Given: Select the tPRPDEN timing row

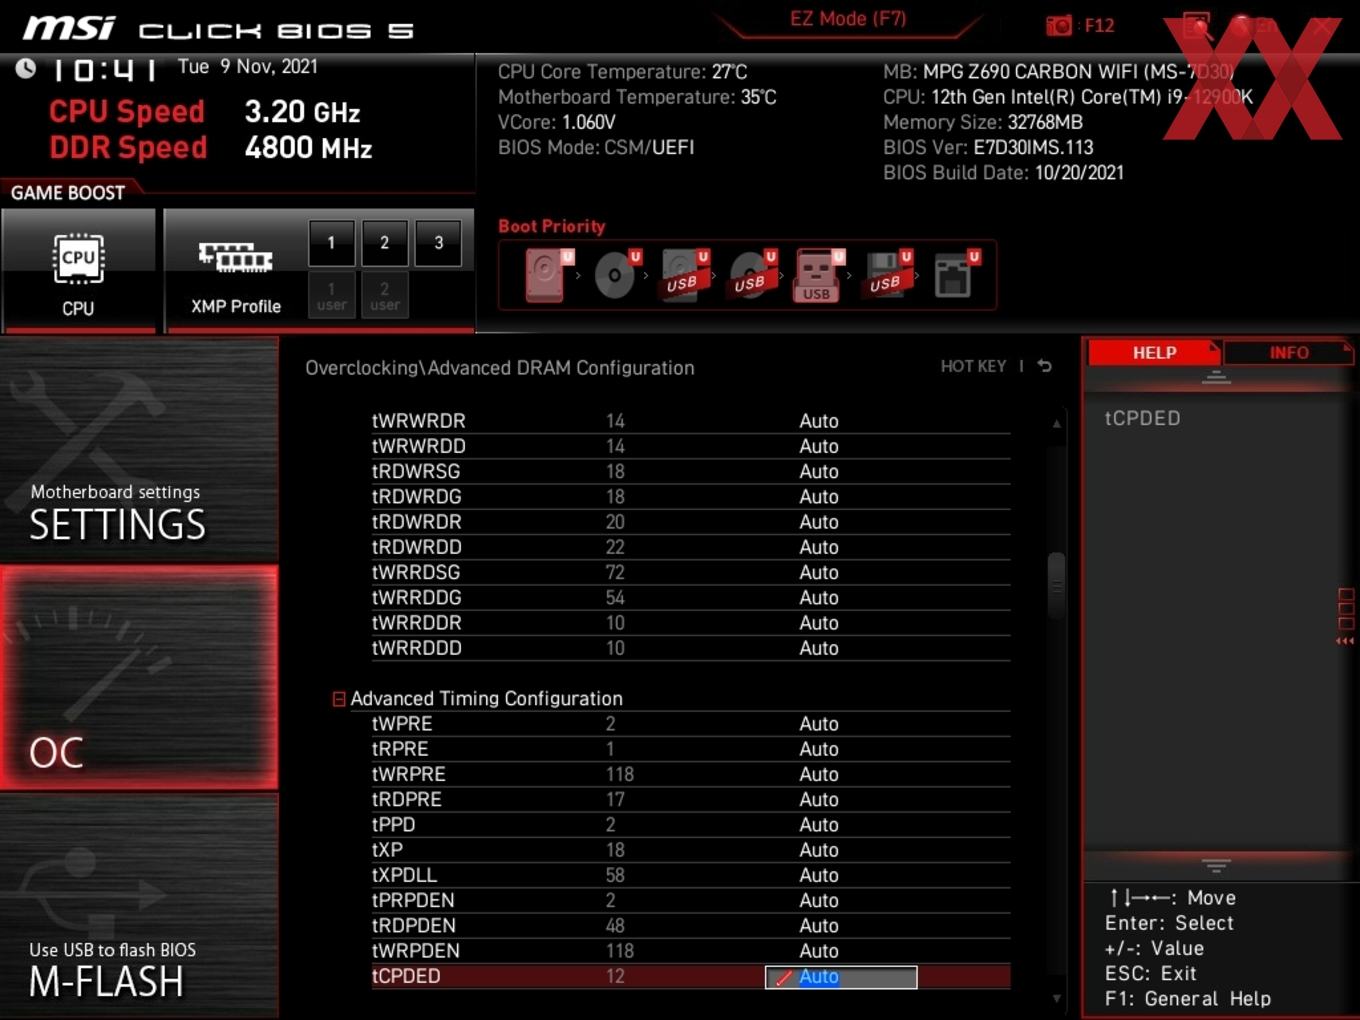Looking at the screenshot, I should [690, 900].
